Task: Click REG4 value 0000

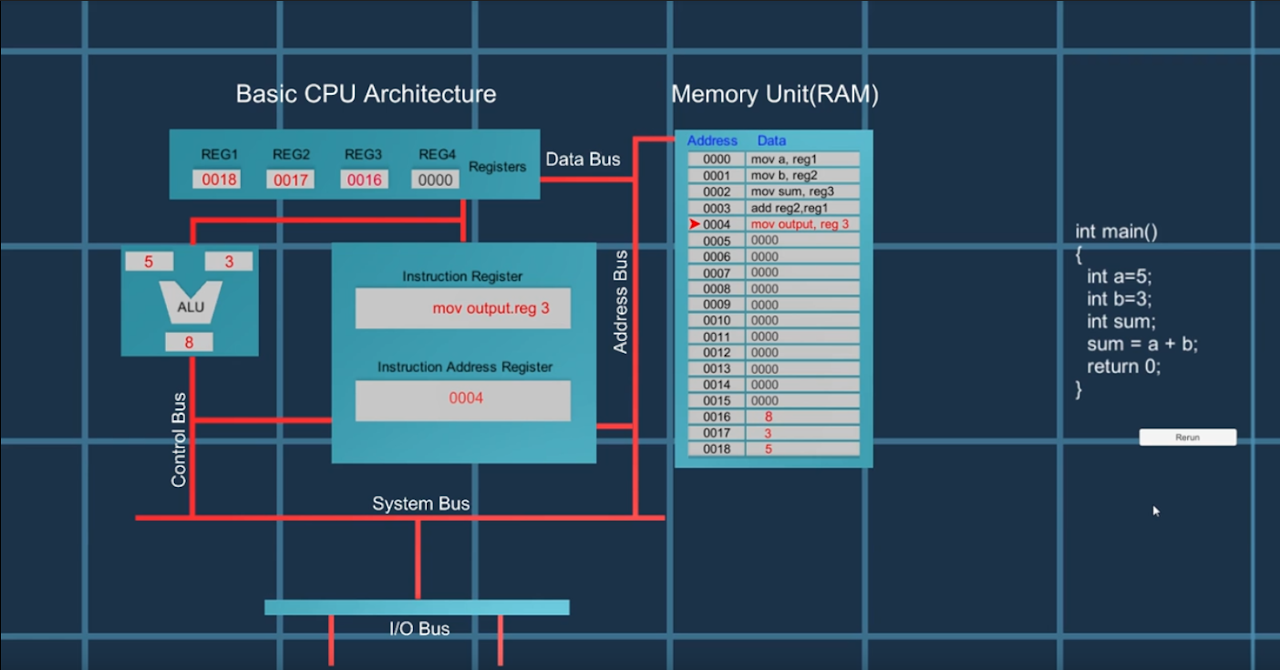Action: (436, 180)
